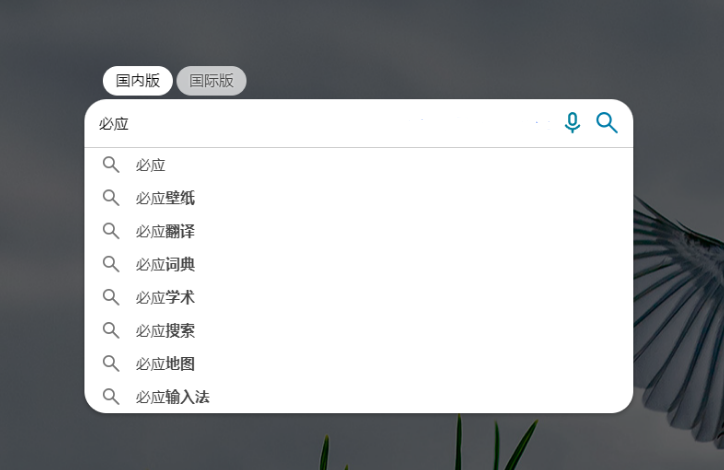The width and height of the screenshot is (724, 470).
Task: Click magnifier icon beside 必应词典 suggestion
Action: click(111, 264)
